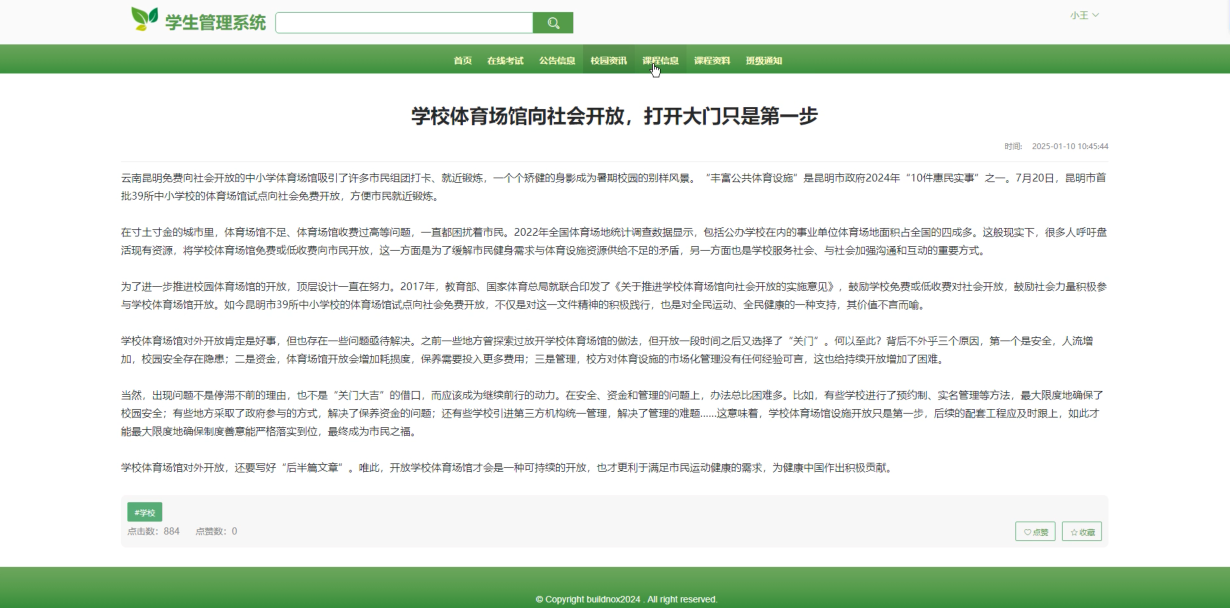The height and width of the screenshot is (608, 1230).
Task: Open 公告信息 menu item
Action: point(557,60)
